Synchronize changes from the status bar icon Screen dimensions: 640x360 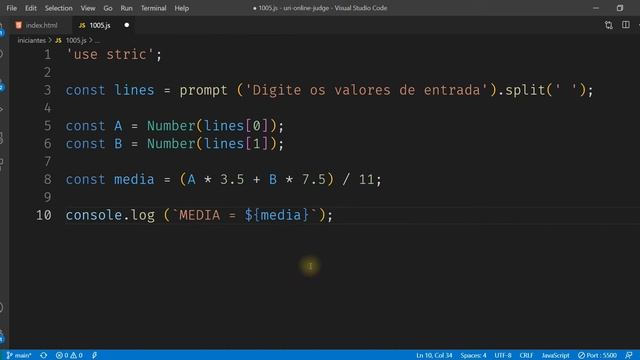pos(44,355)
